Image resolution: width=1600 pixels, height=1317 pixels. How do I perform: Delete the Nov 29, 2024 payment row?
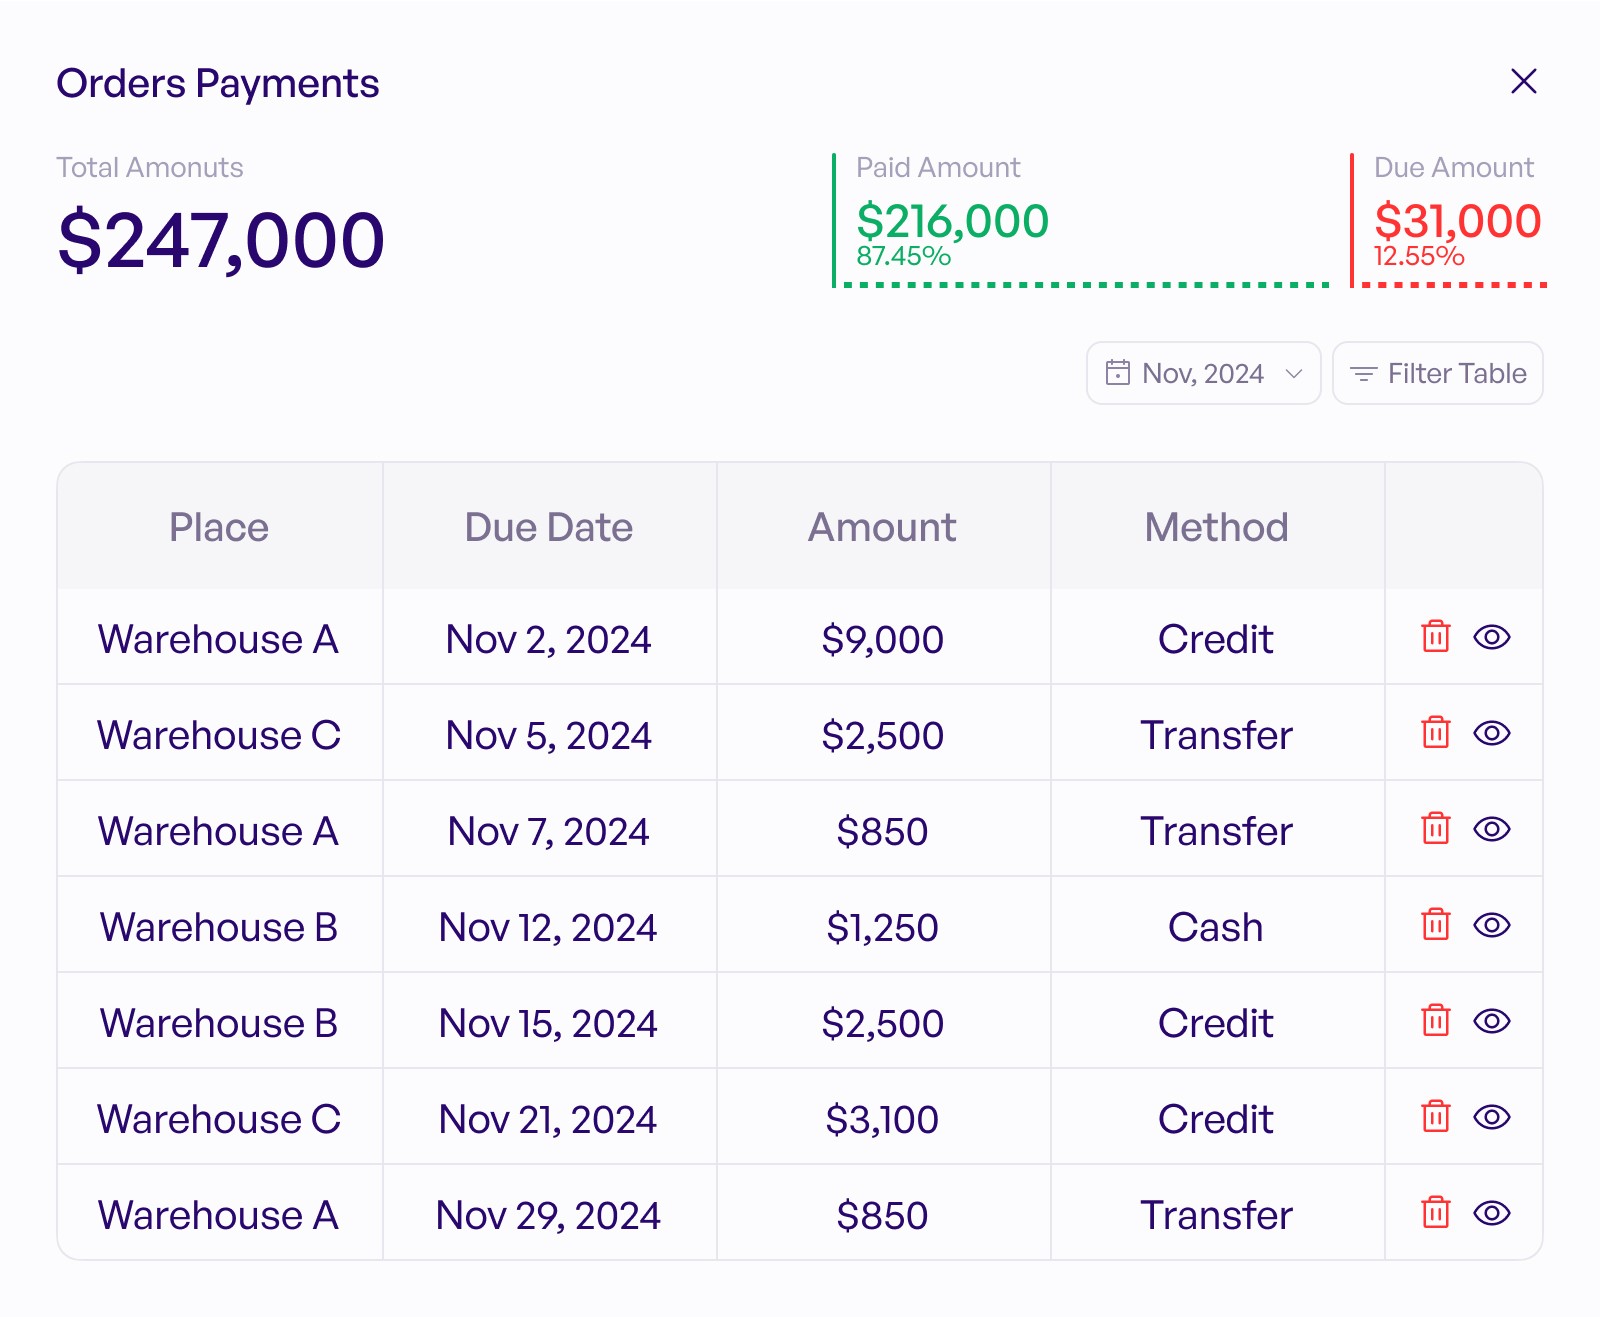(x=1436, y=1213)
